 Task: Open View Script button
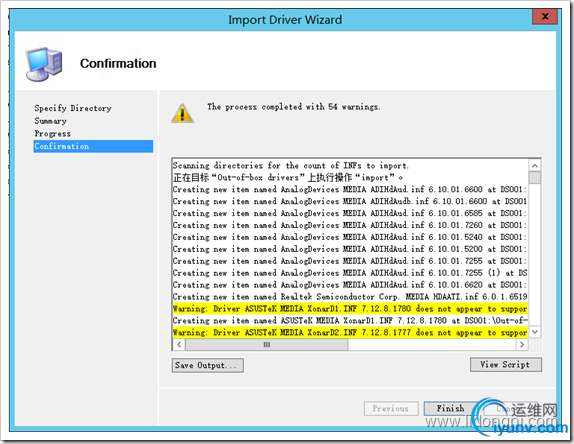[506, 365]
